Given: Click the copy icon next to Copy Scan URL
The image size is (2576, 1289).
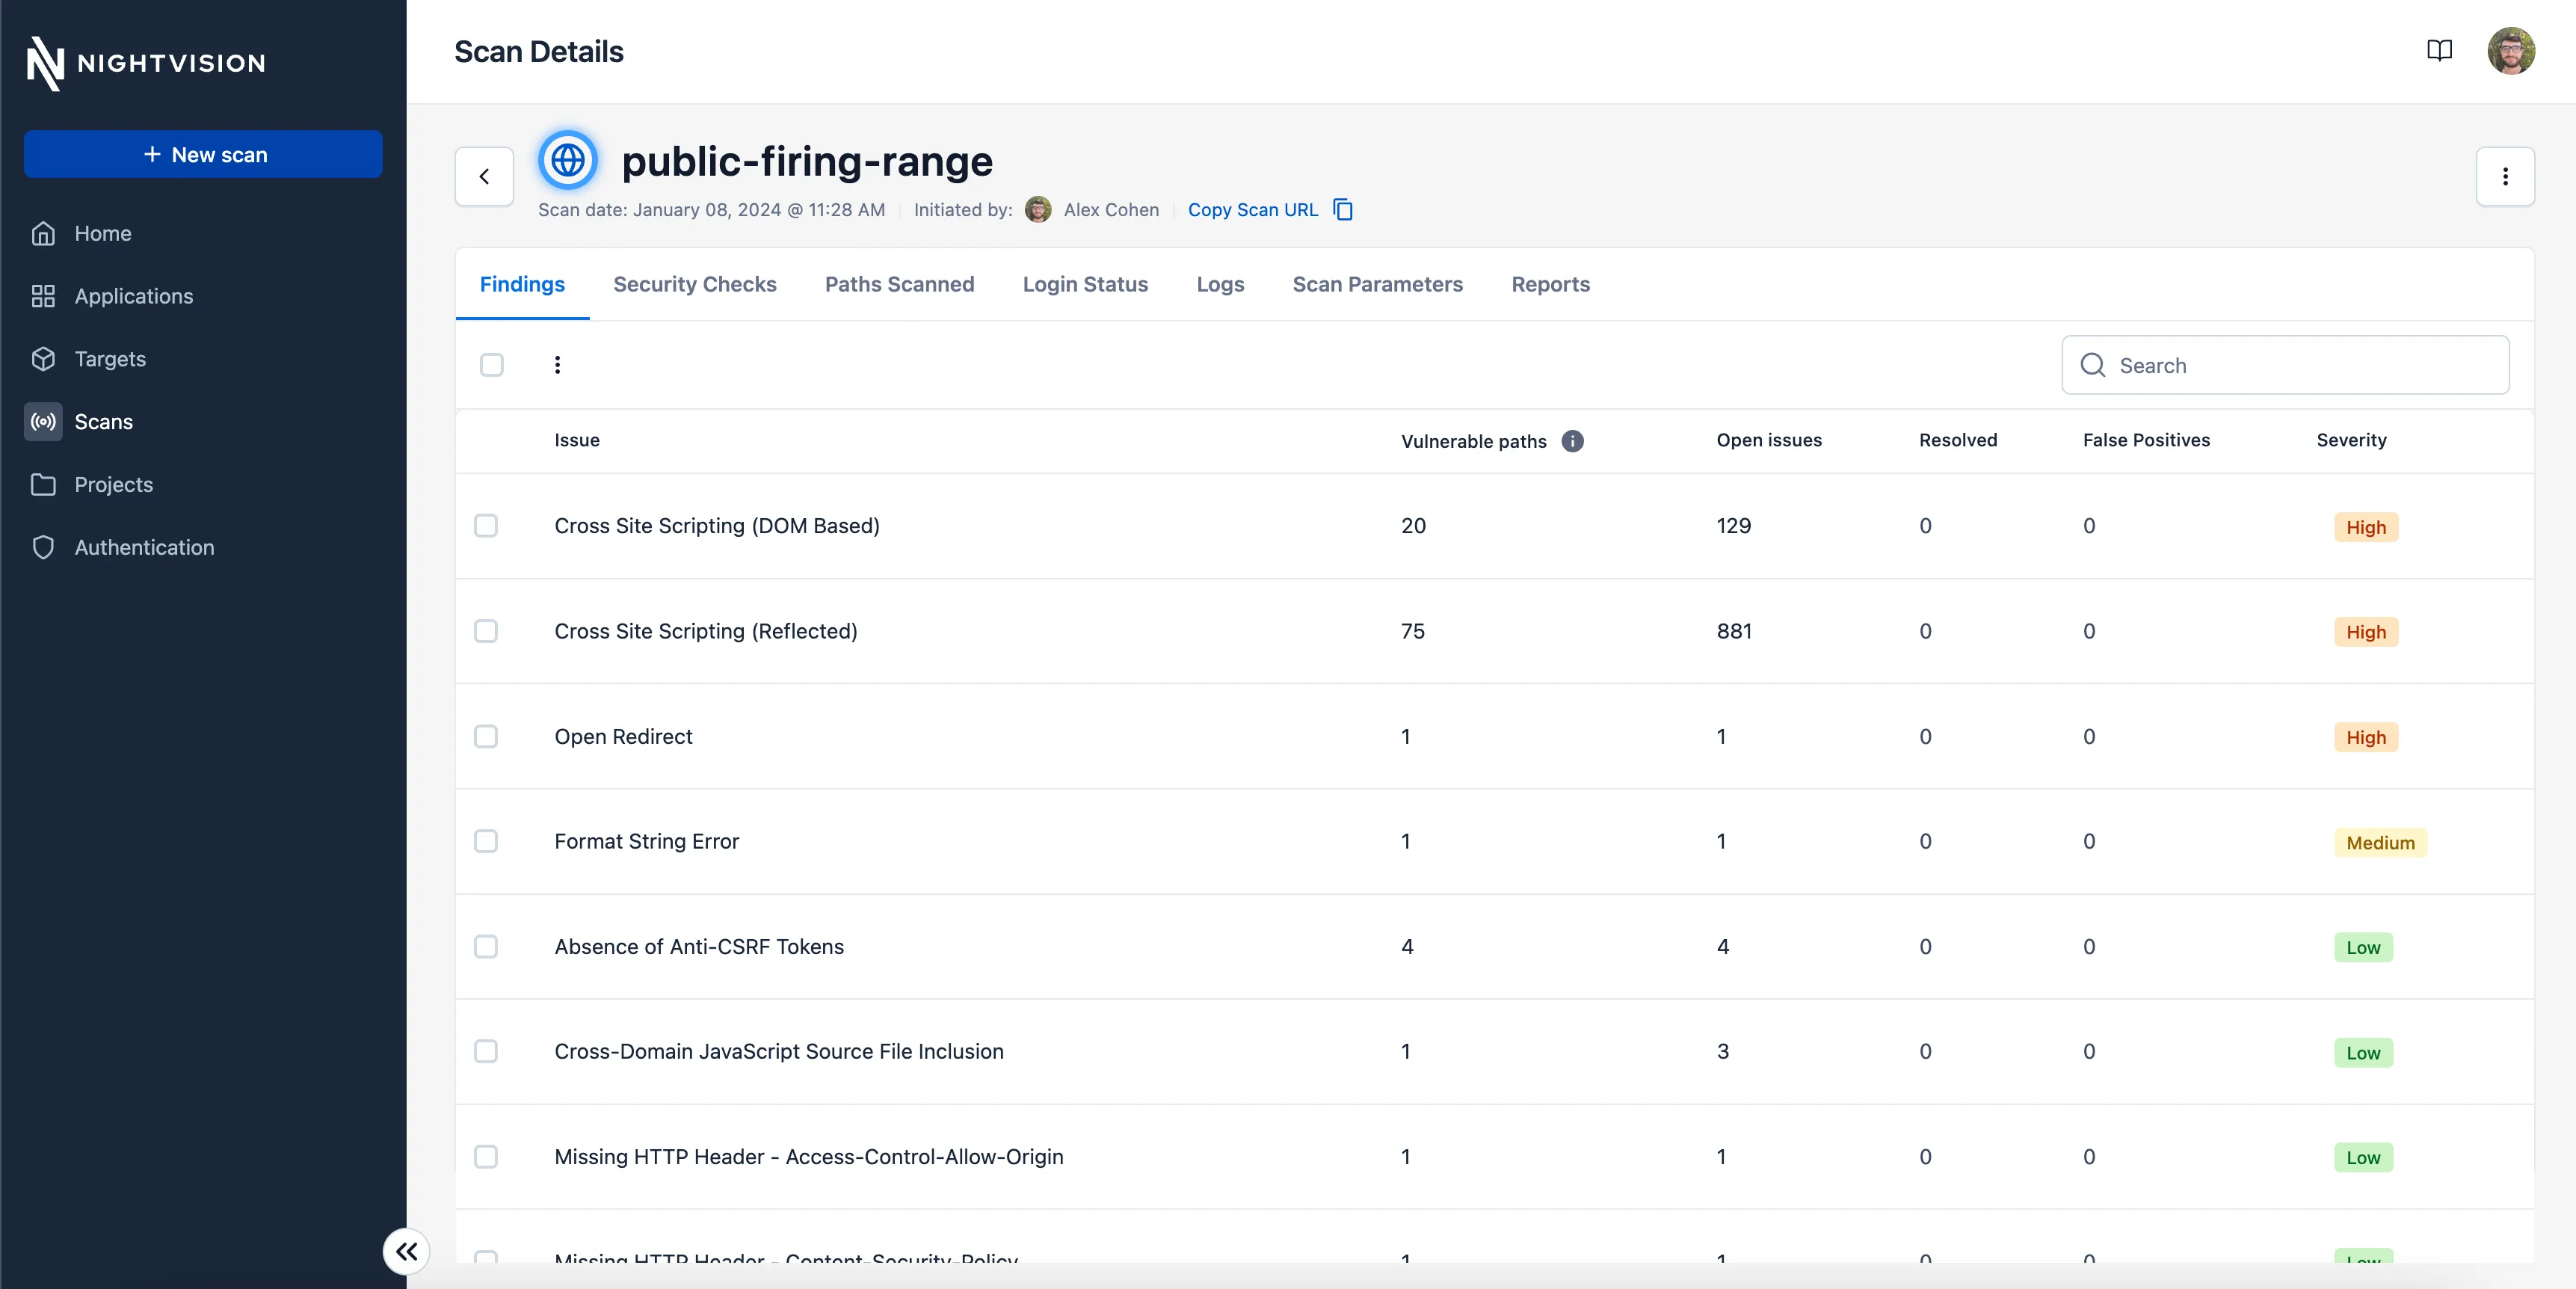Looking at the screenshot, I should coord(1343,210).
